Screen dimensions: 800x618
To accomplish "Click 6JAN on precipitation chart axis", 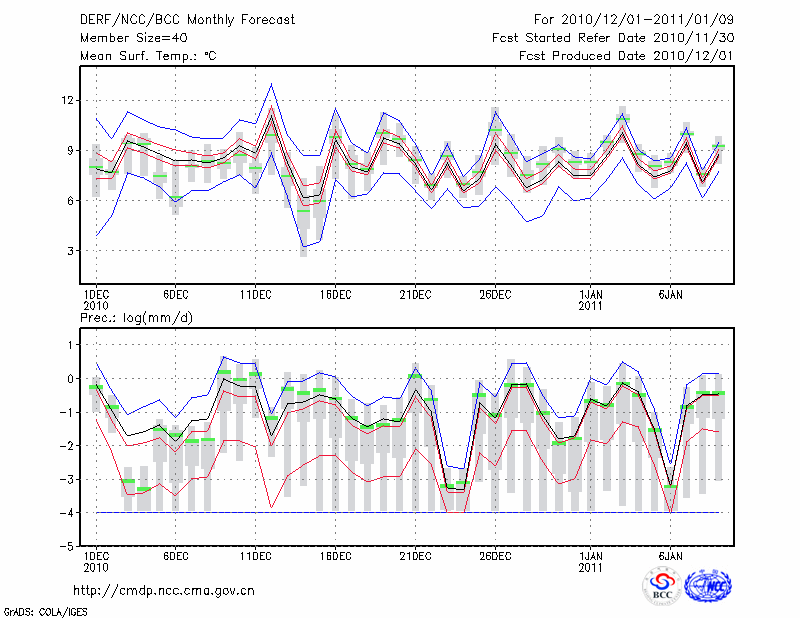I will click(671, 556).
